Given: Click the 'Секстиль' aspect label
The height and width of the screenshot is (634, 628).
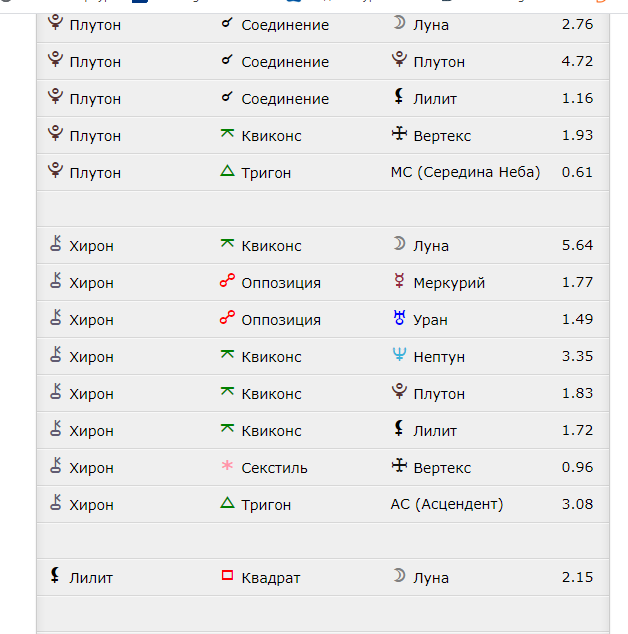Looking at the screenshot, I should pos(274,468).
